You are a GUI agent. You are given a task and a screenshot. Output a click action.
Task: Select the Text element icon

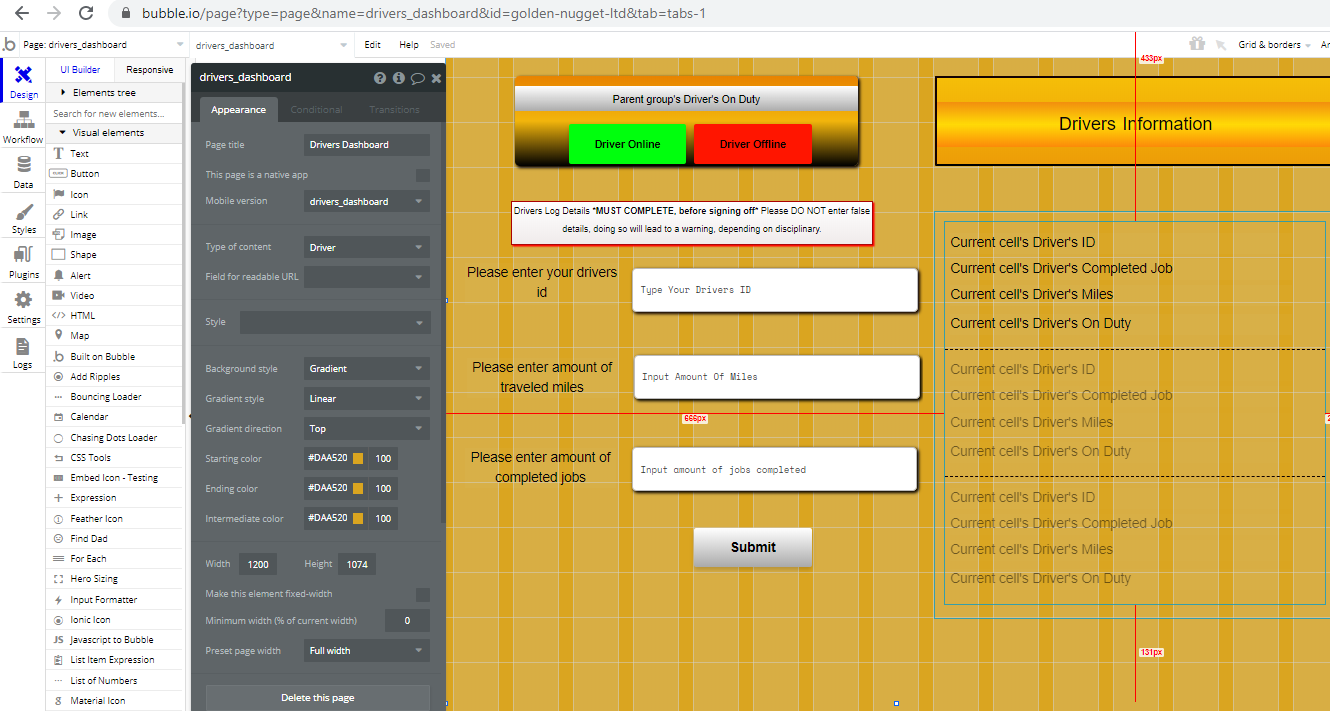(x=58, y=153)
